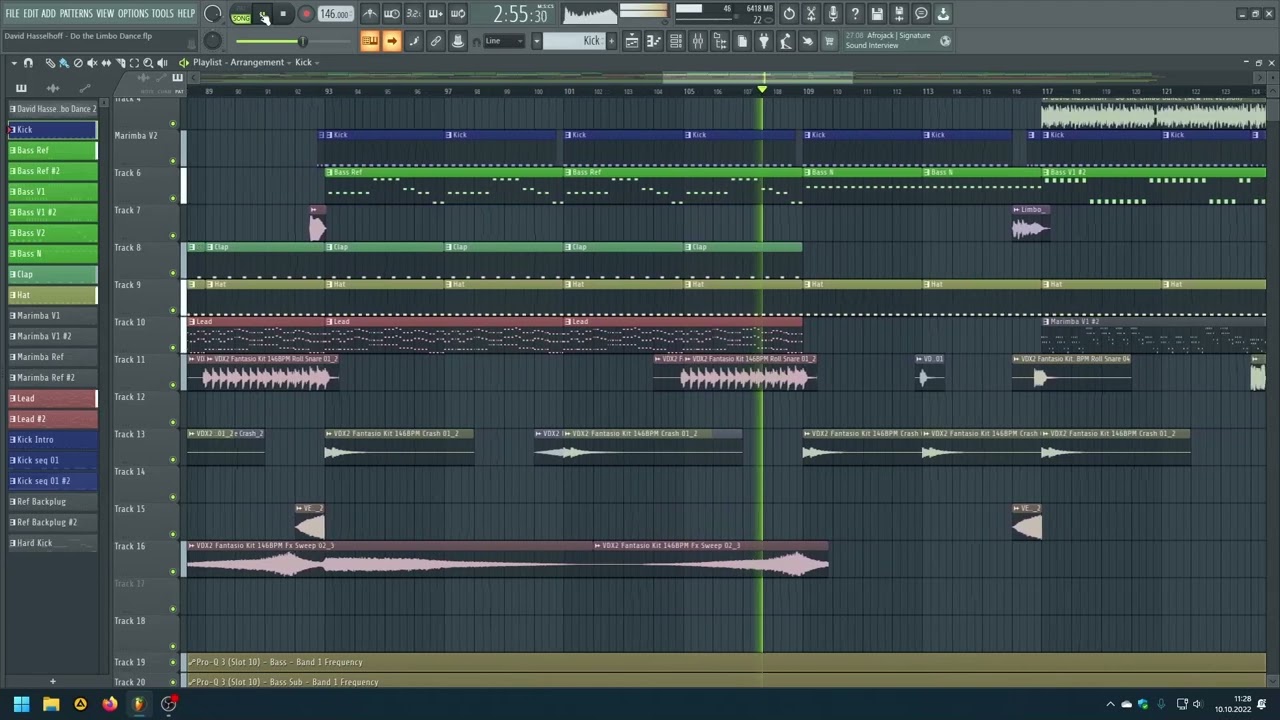Click the playlist horizontal scrollbar thumb
Viewport: 1280px width, 720px height.
(x=757, y=76)
